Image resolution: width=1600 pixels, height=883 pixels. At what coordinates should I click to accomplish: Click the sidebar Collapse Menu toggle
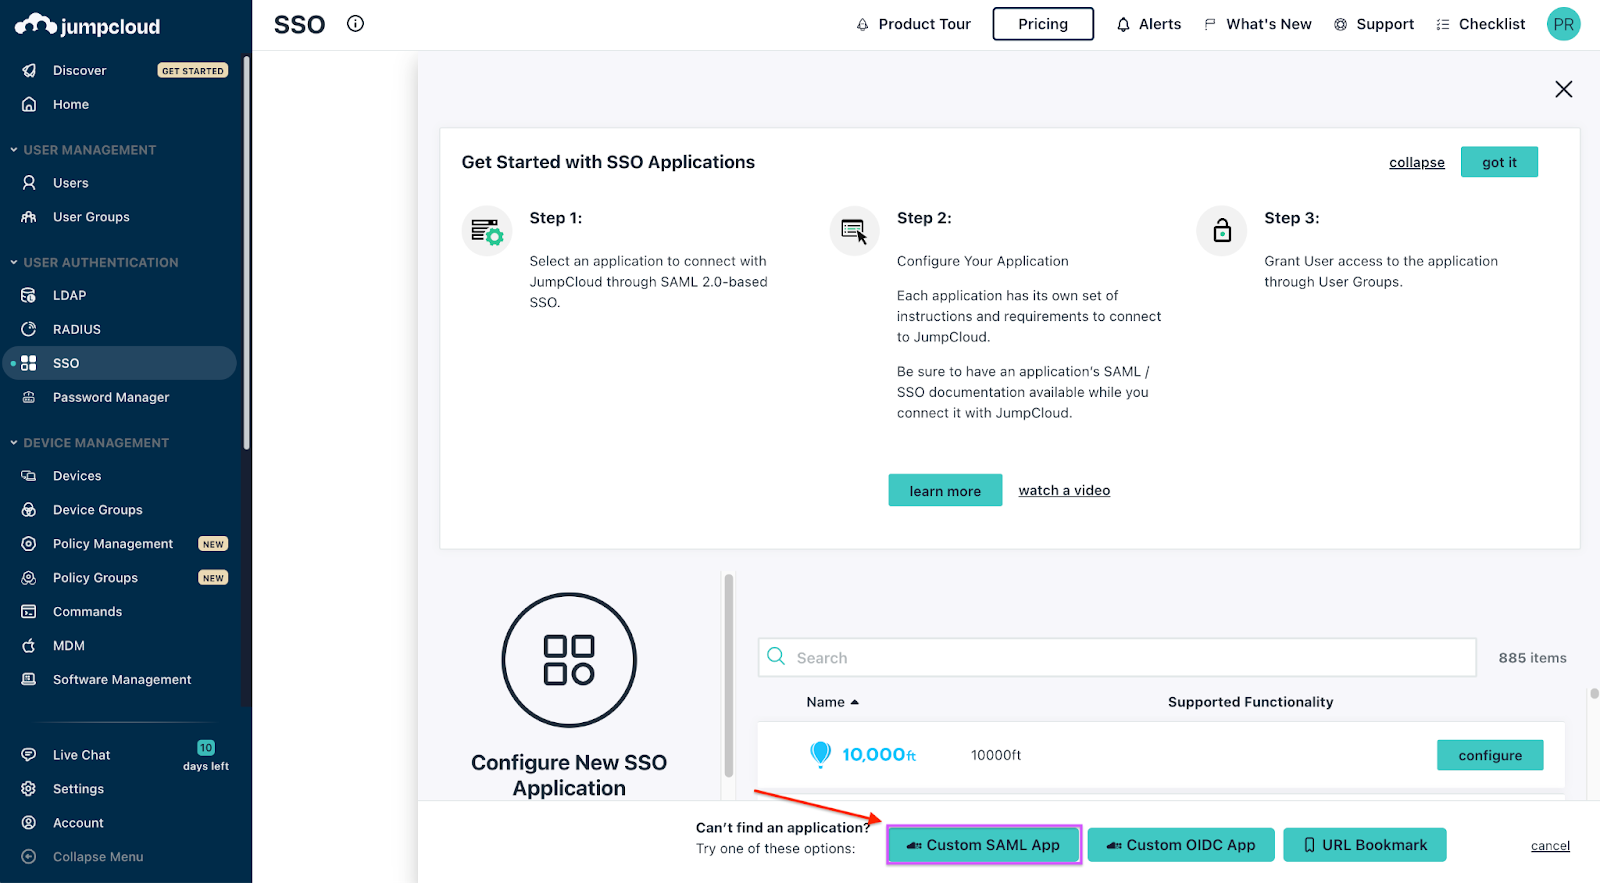tap(97, 857)
